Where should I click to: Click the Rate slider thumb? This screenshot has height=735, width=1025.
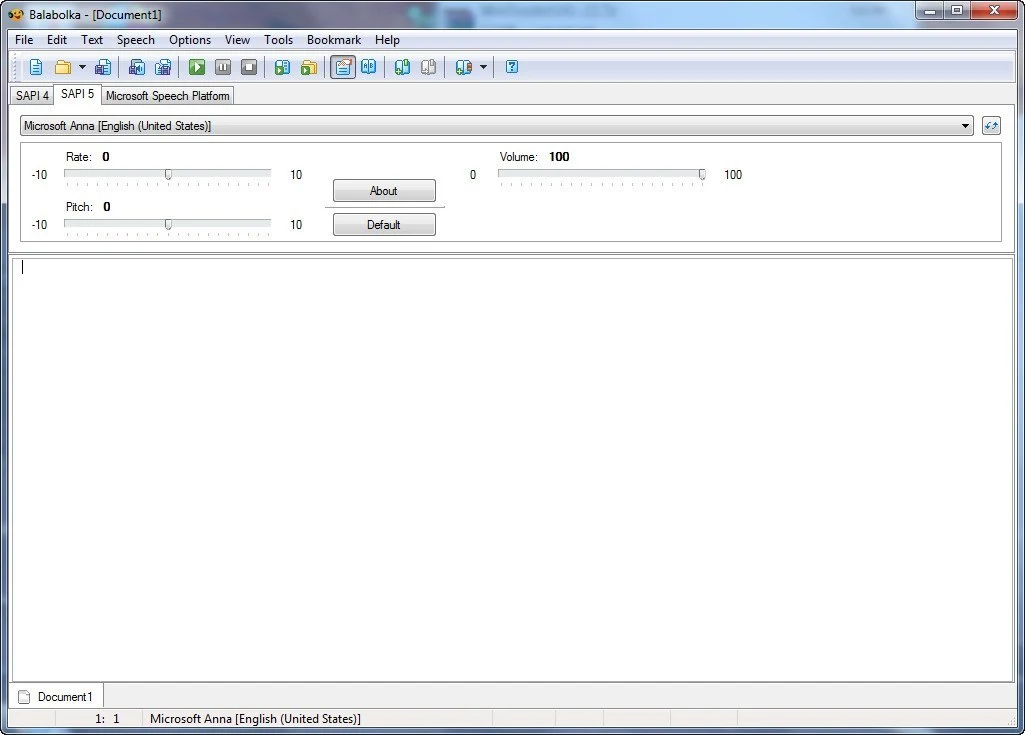pos(168,175)
